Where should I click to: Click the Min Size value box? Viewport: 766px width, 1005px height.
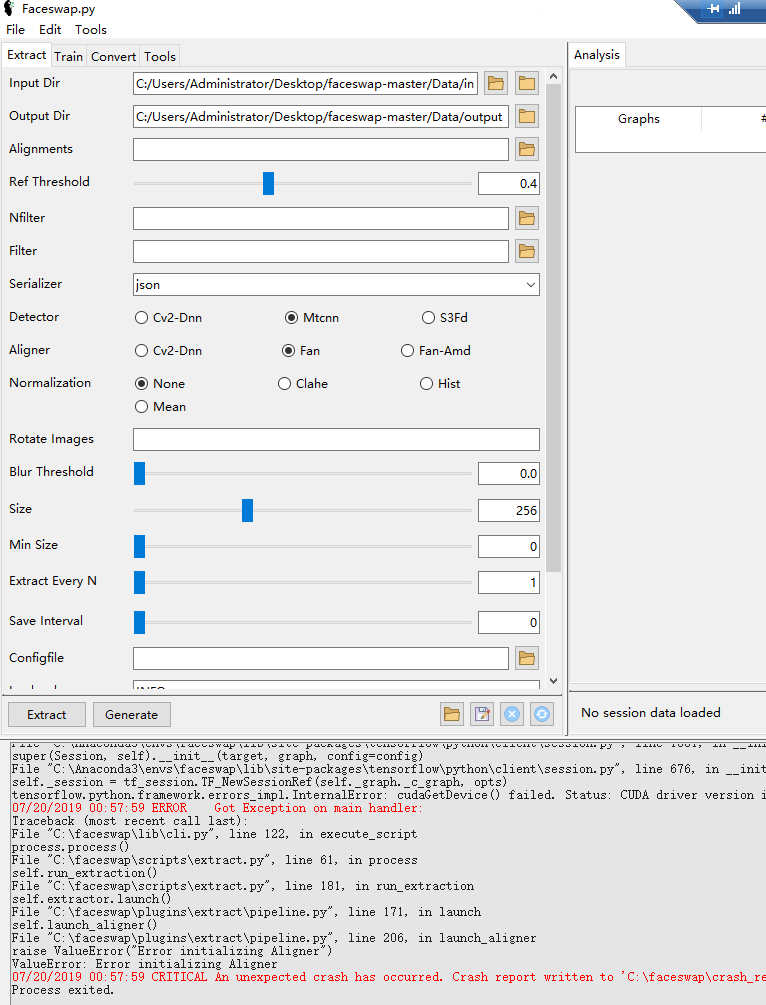pyautogui.click(x=509, y=547)
